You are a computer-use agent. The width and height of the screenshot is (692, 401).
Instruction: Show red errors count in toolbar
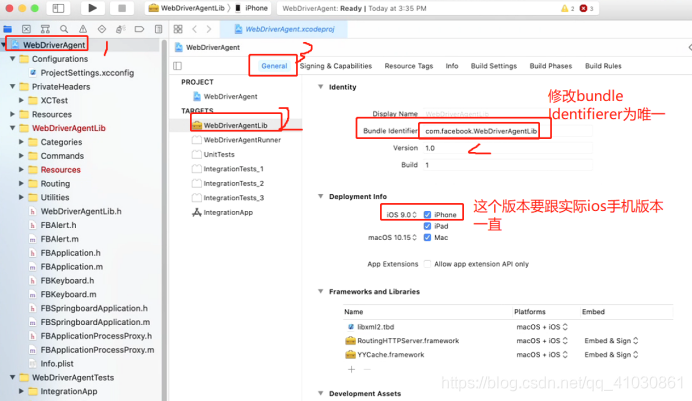tap(586, 8)
